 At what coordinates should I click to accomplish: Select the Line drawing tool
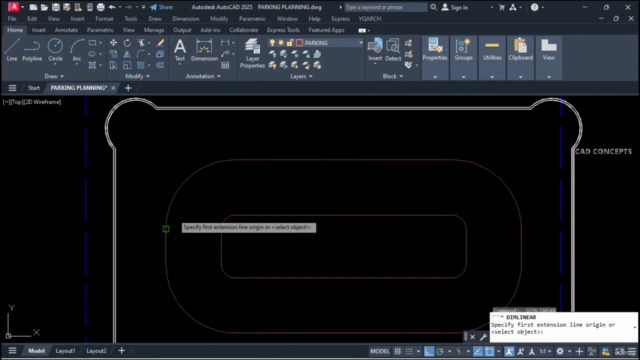tap(12, 50)
